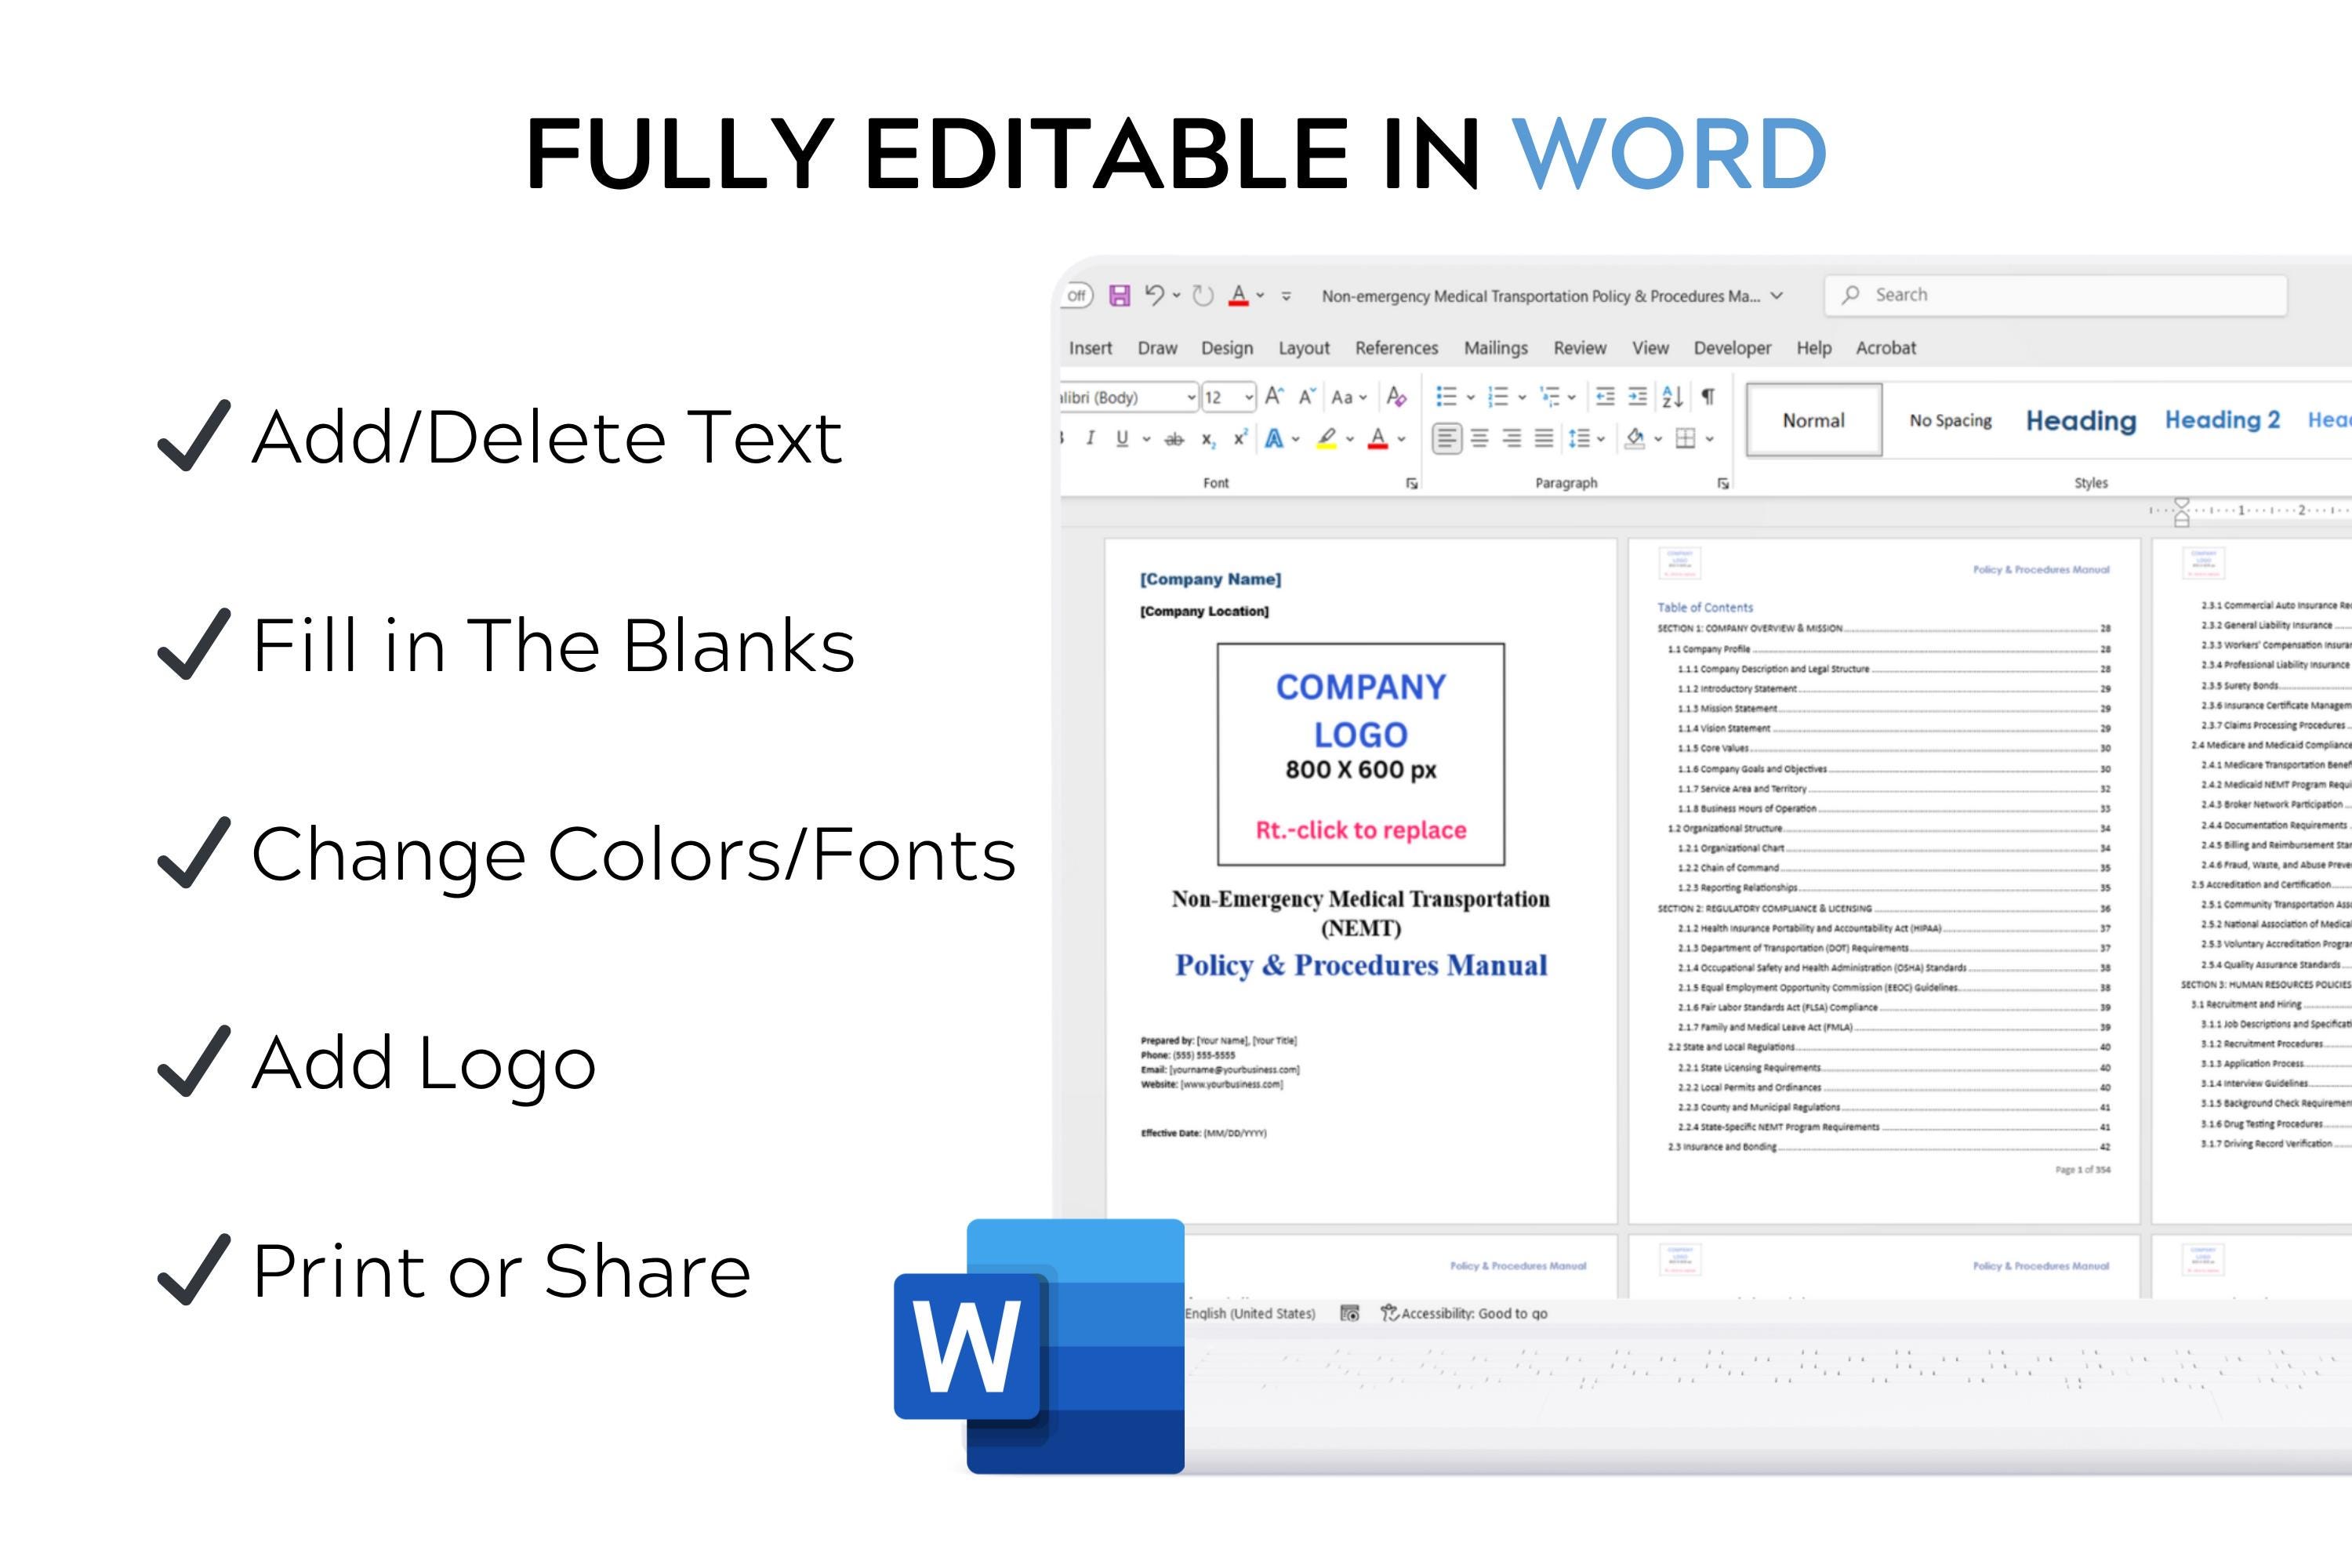The image size is (2352, 1568).
Task: Increase the font size
Action: tap(1274, 396)
